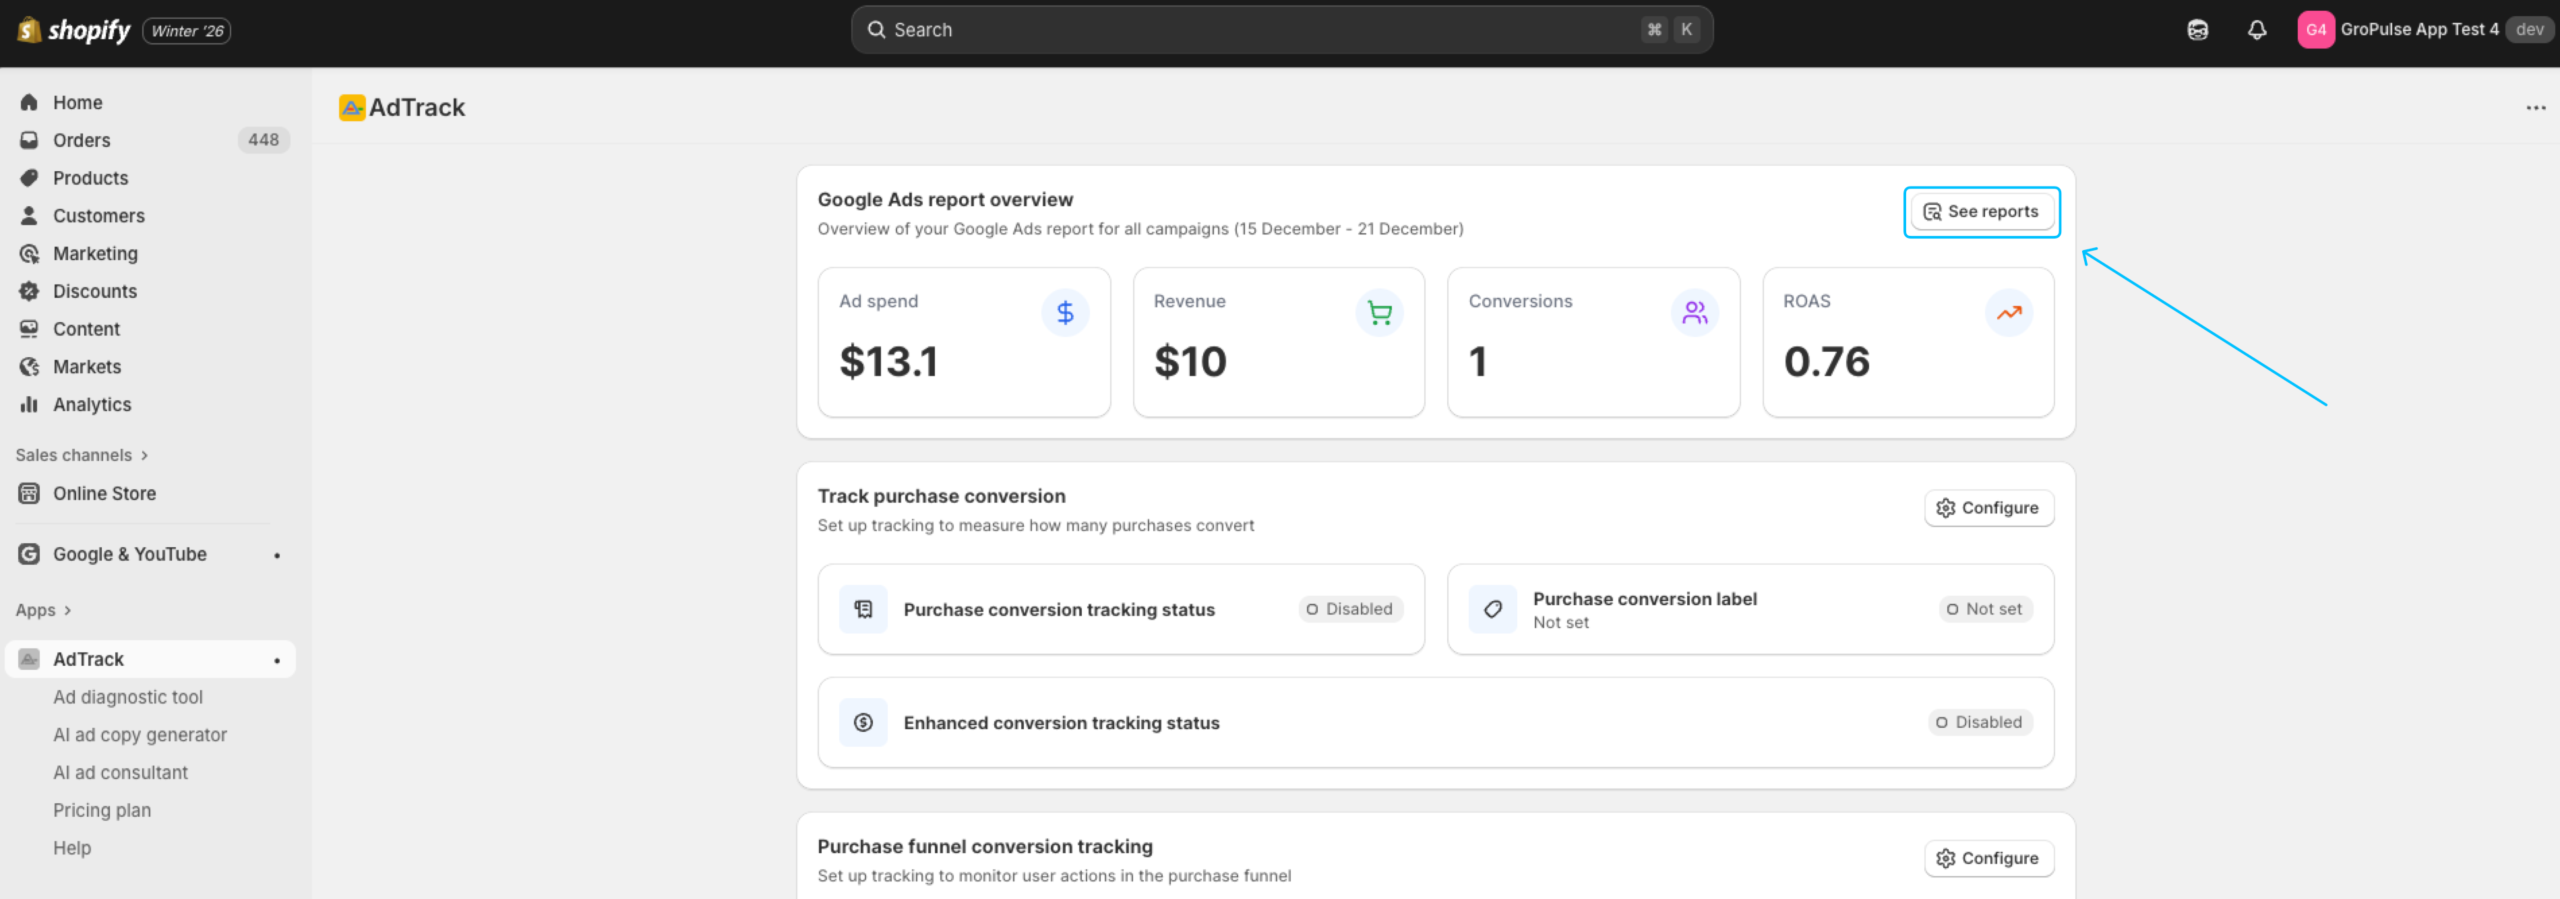Open the notifications bell
Viewport: 2560px width, 899px height.
click(2257, 30)
